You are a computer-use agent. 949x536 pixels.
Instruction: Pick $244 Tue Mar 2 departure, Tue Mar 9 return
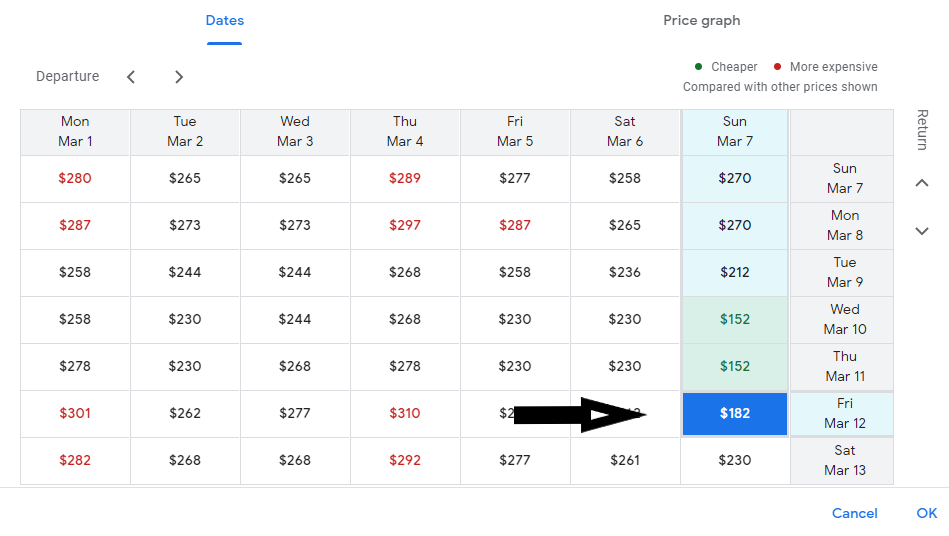point(185,272)
